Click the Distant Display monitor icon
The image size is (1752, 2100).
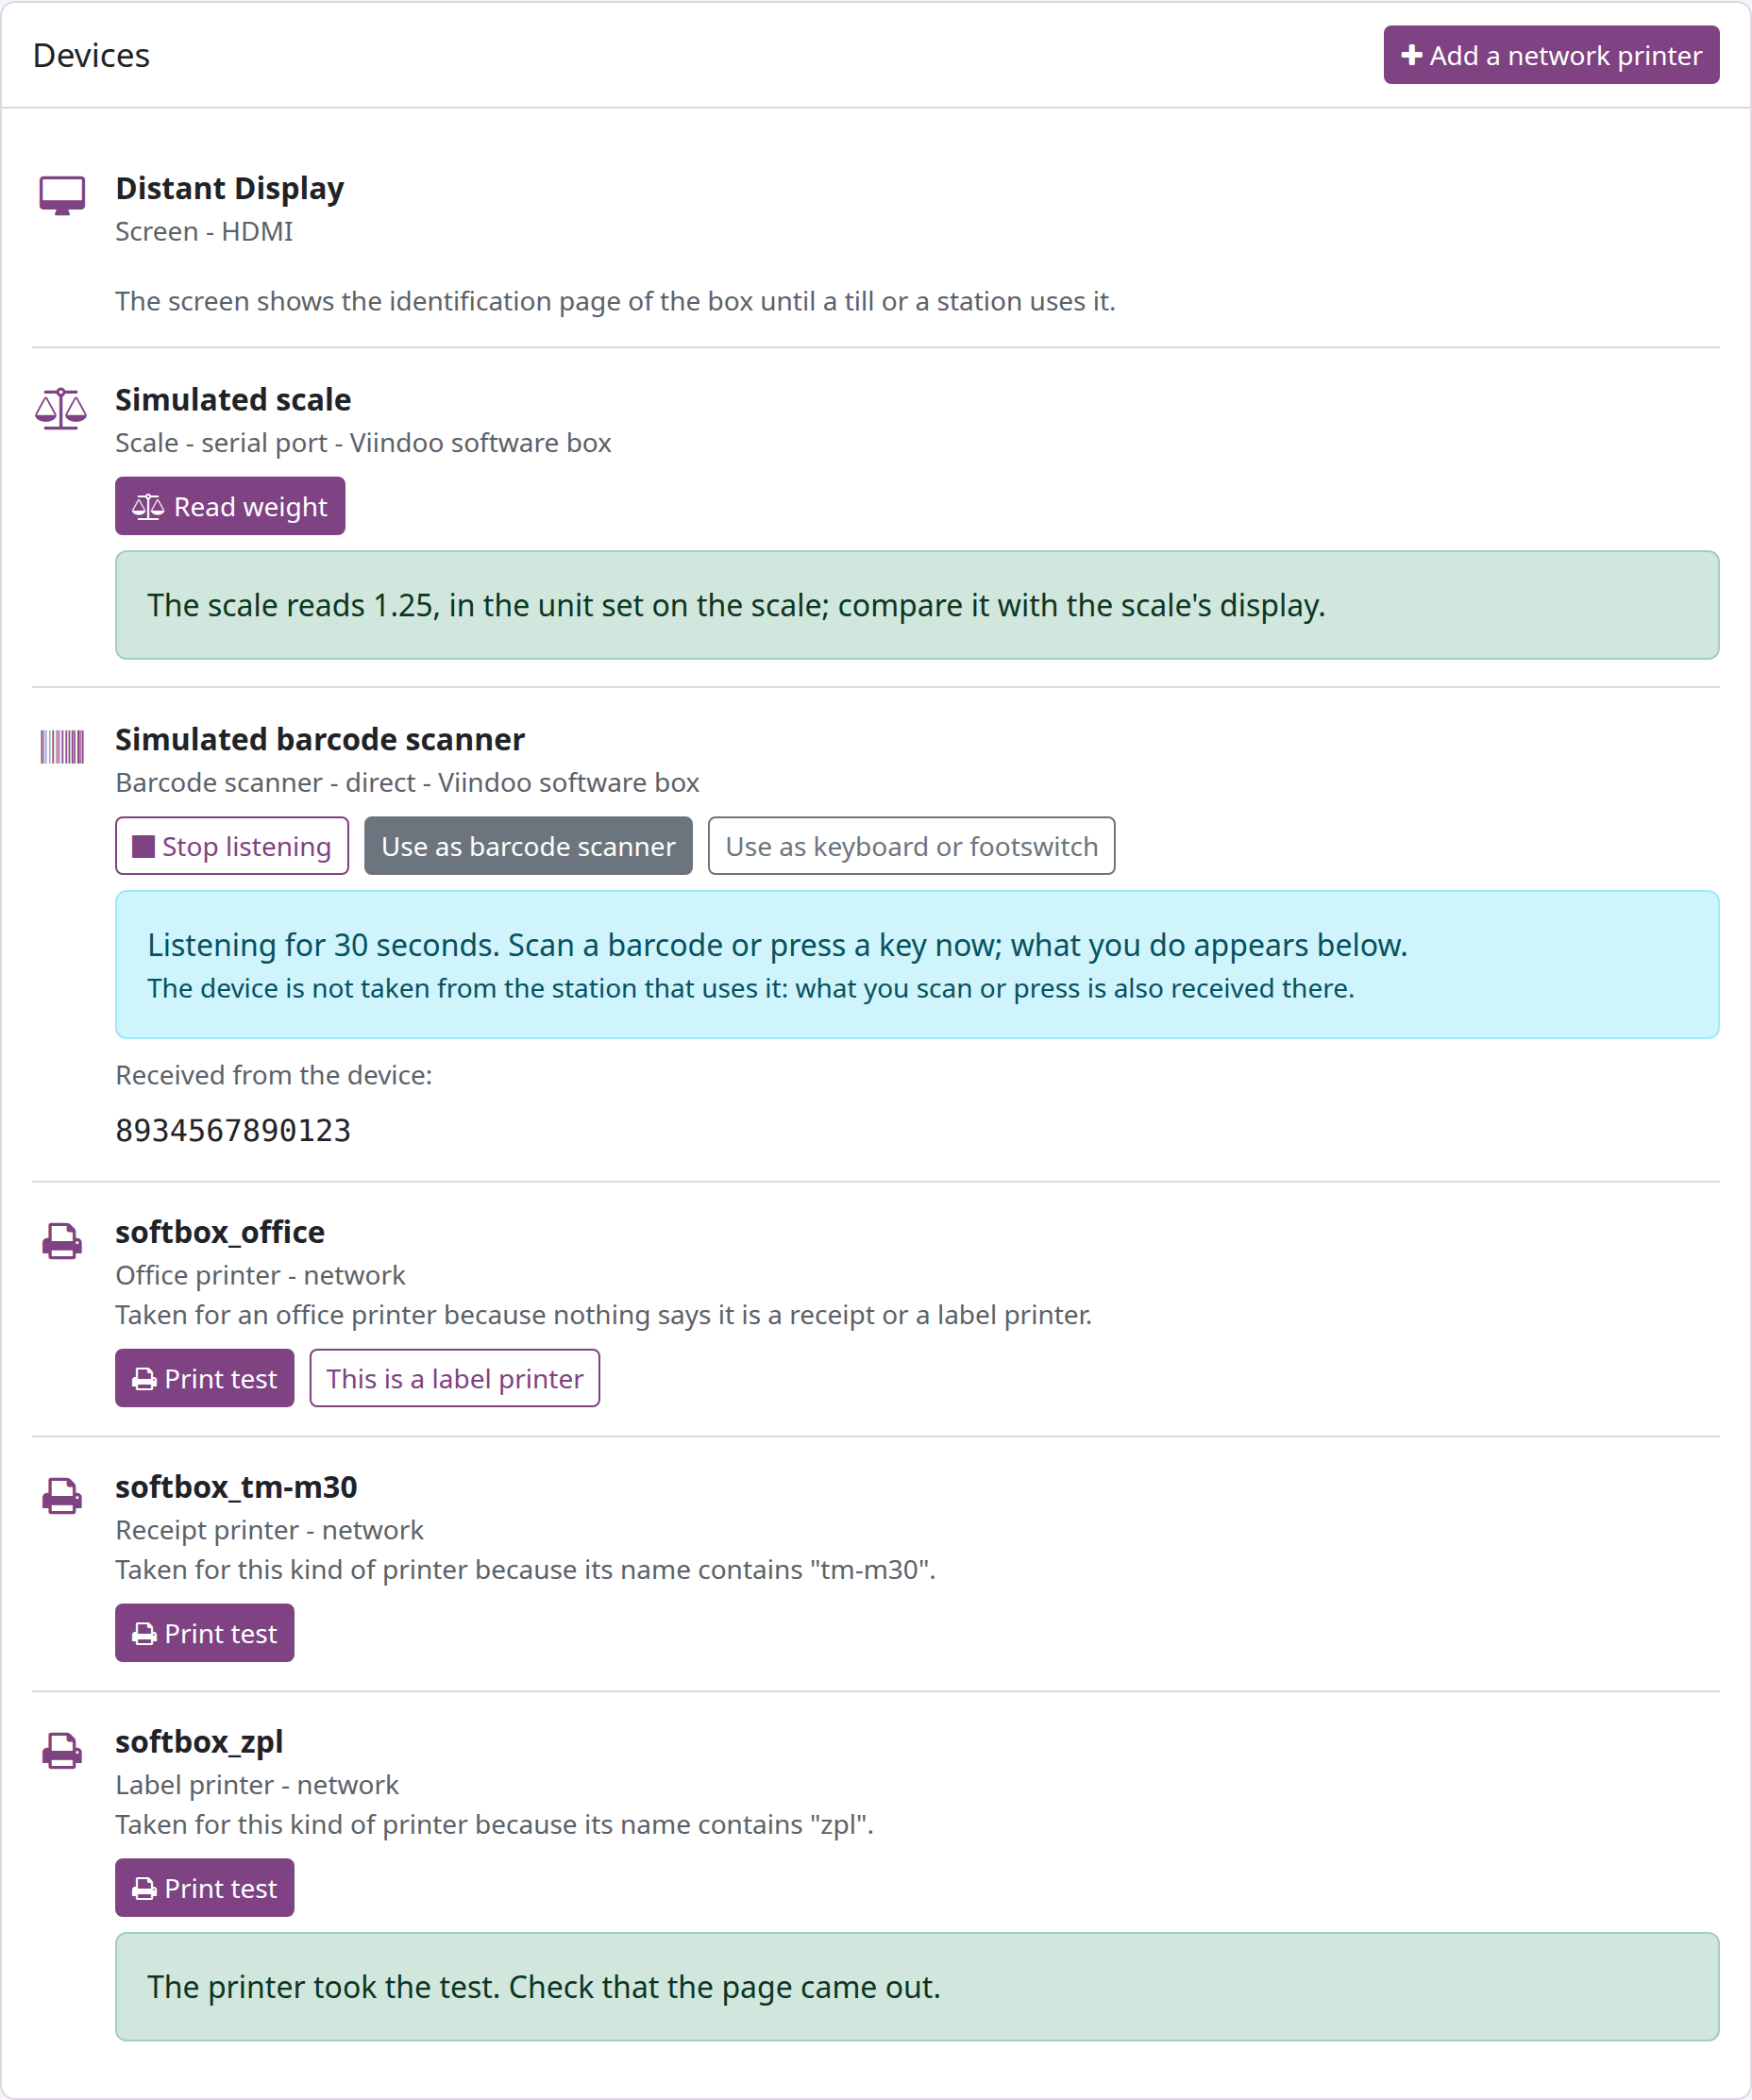coord(62,195)
